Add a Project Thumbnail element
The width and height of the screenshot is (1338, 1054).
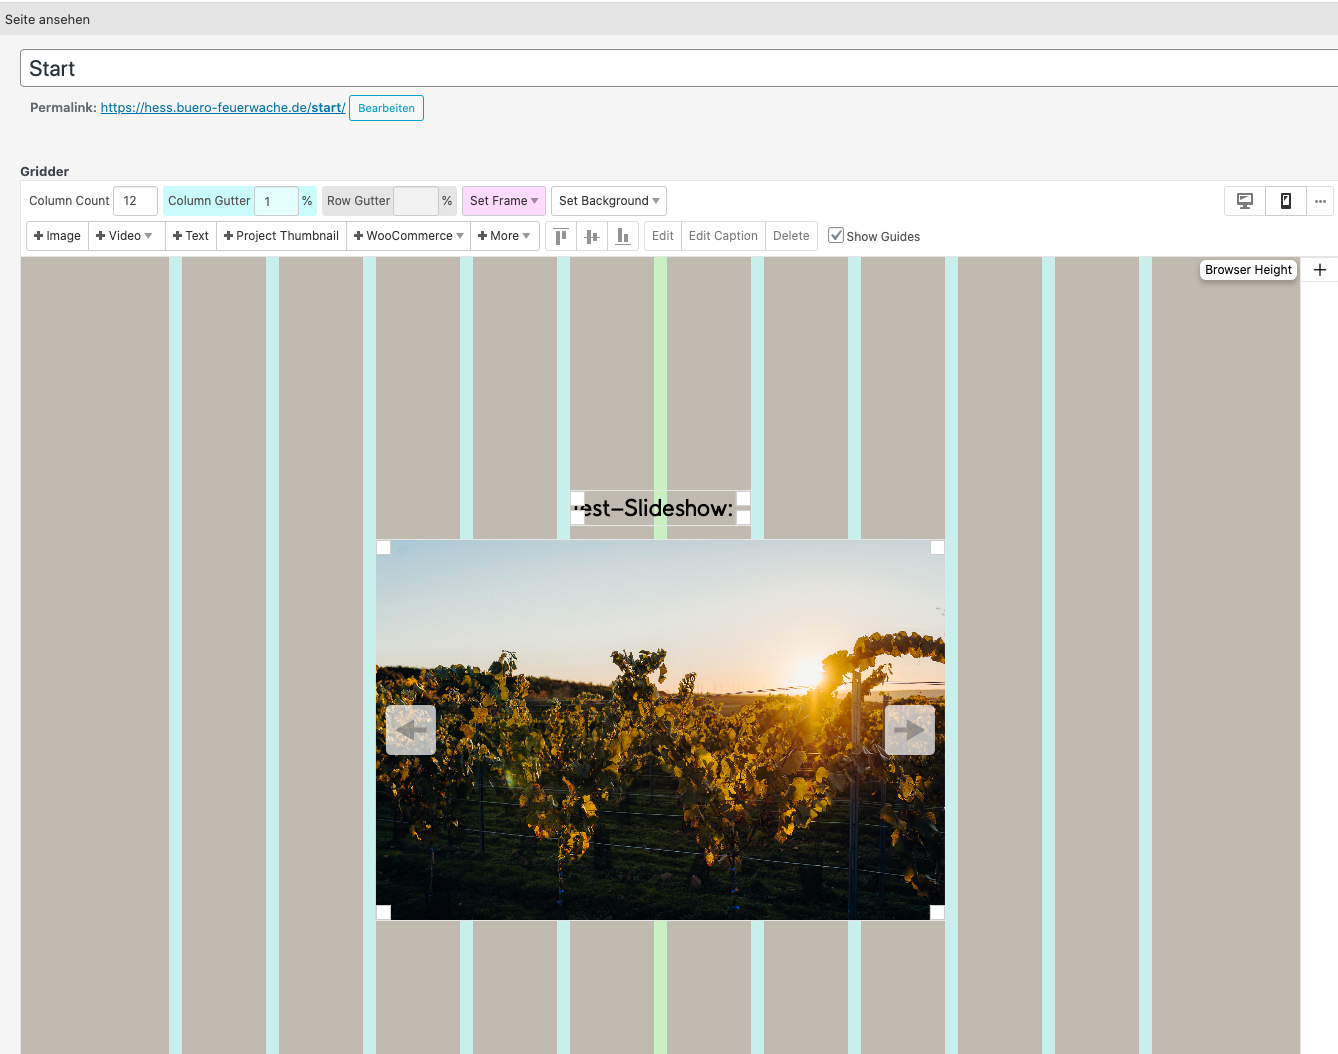tap(282, 236)
